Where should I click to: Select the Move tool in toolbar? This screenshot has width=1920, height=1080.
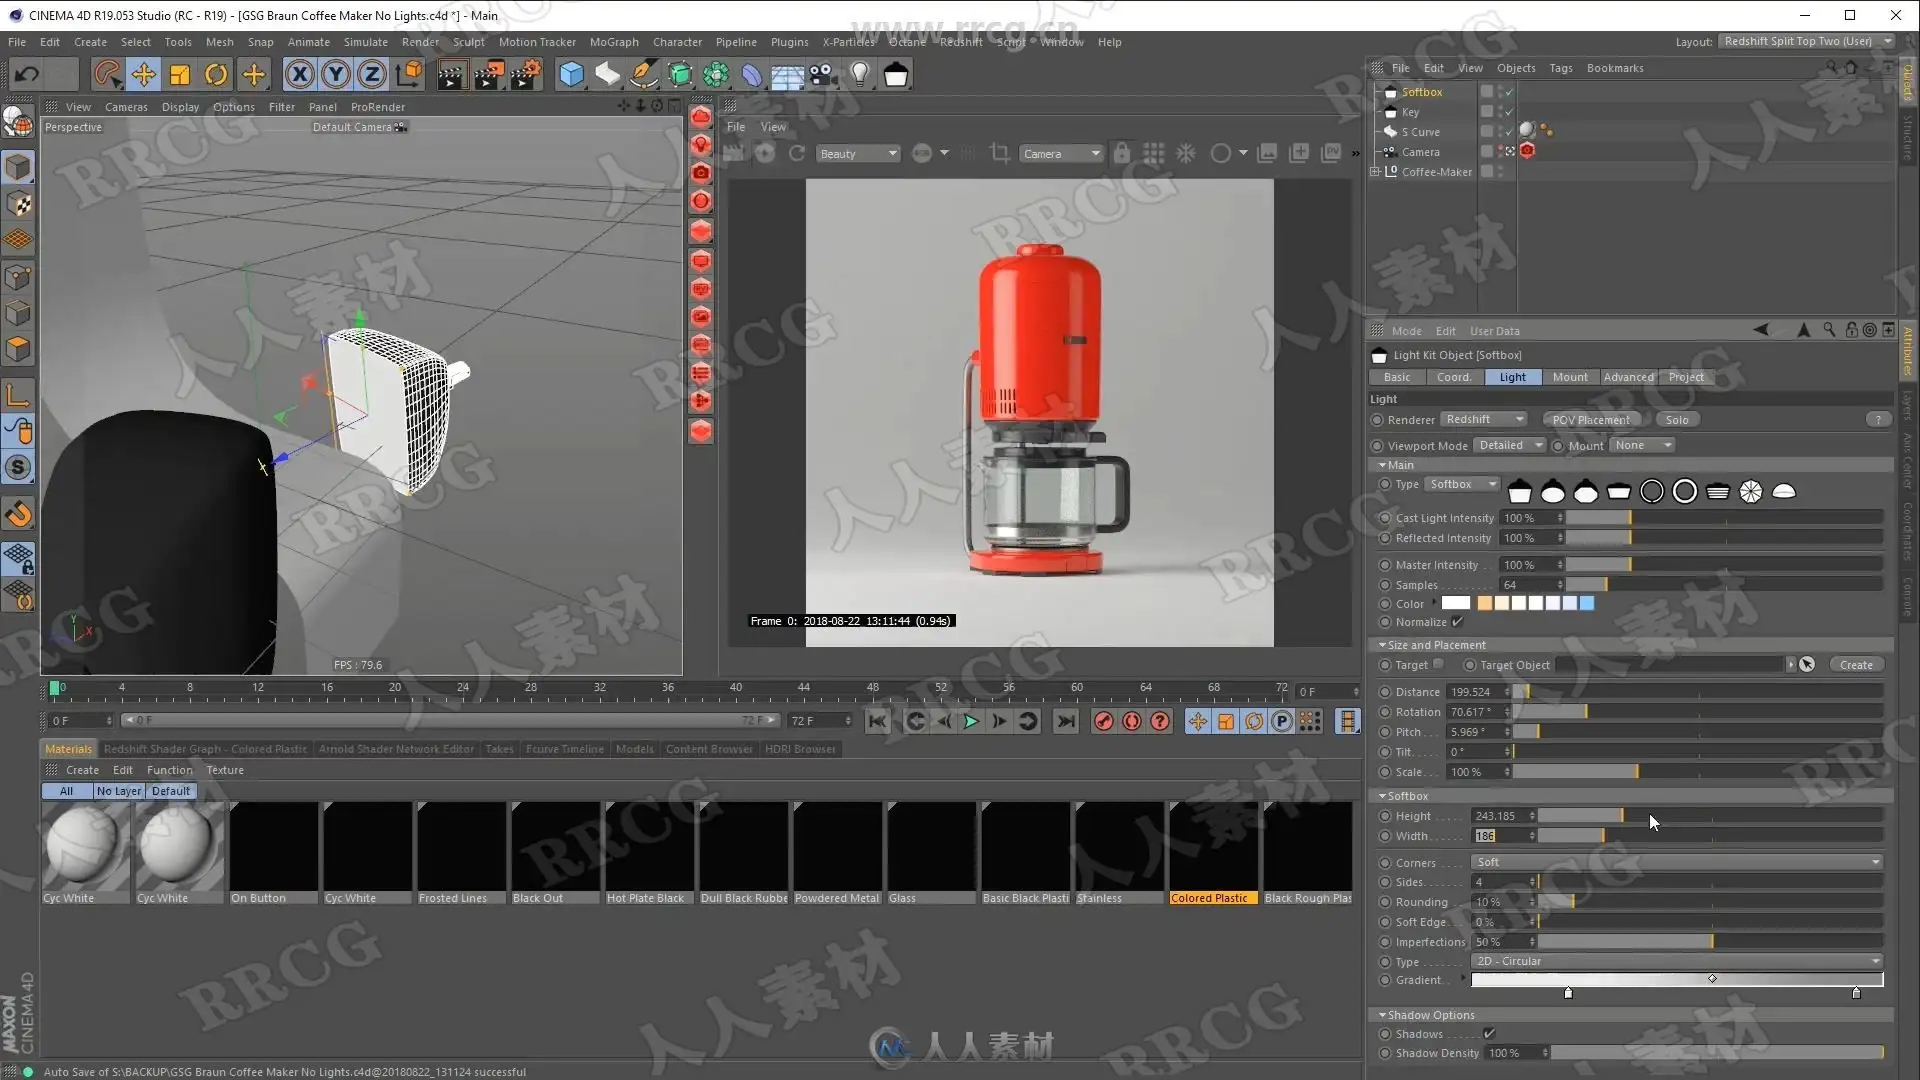coord(143,74)
